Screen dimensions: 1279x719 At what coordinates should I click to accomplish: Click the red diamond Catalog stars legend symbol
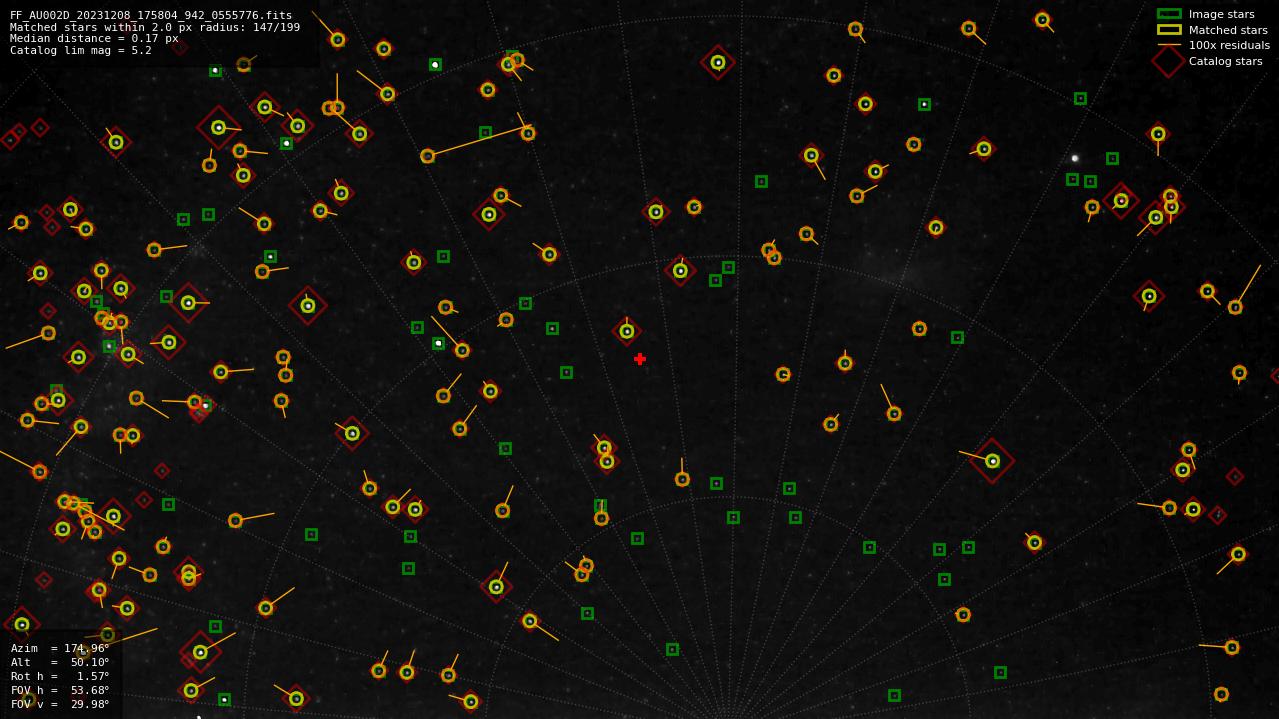[1169, 61]
